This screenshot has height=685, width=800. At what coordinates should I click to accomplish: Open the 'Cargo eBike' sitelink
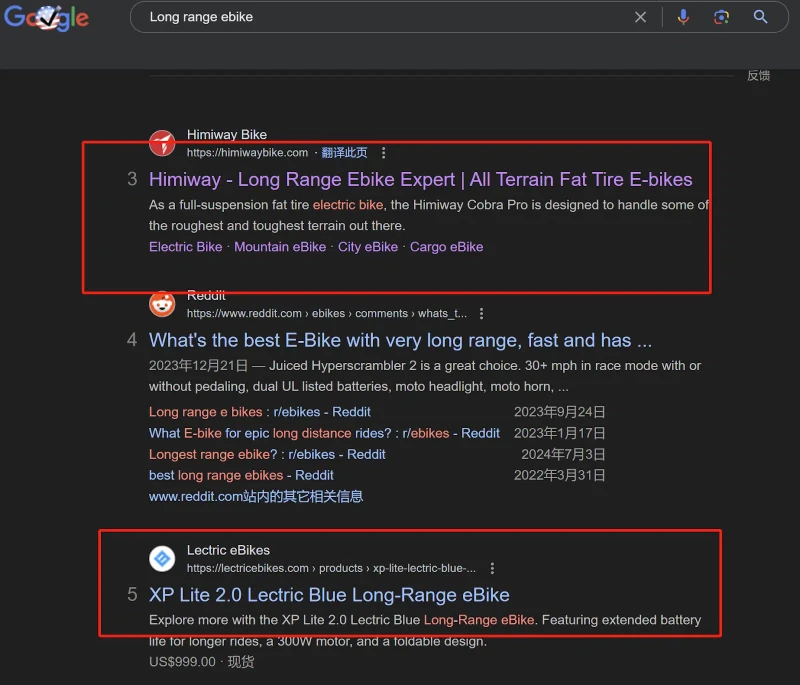(x=446, y=247)
